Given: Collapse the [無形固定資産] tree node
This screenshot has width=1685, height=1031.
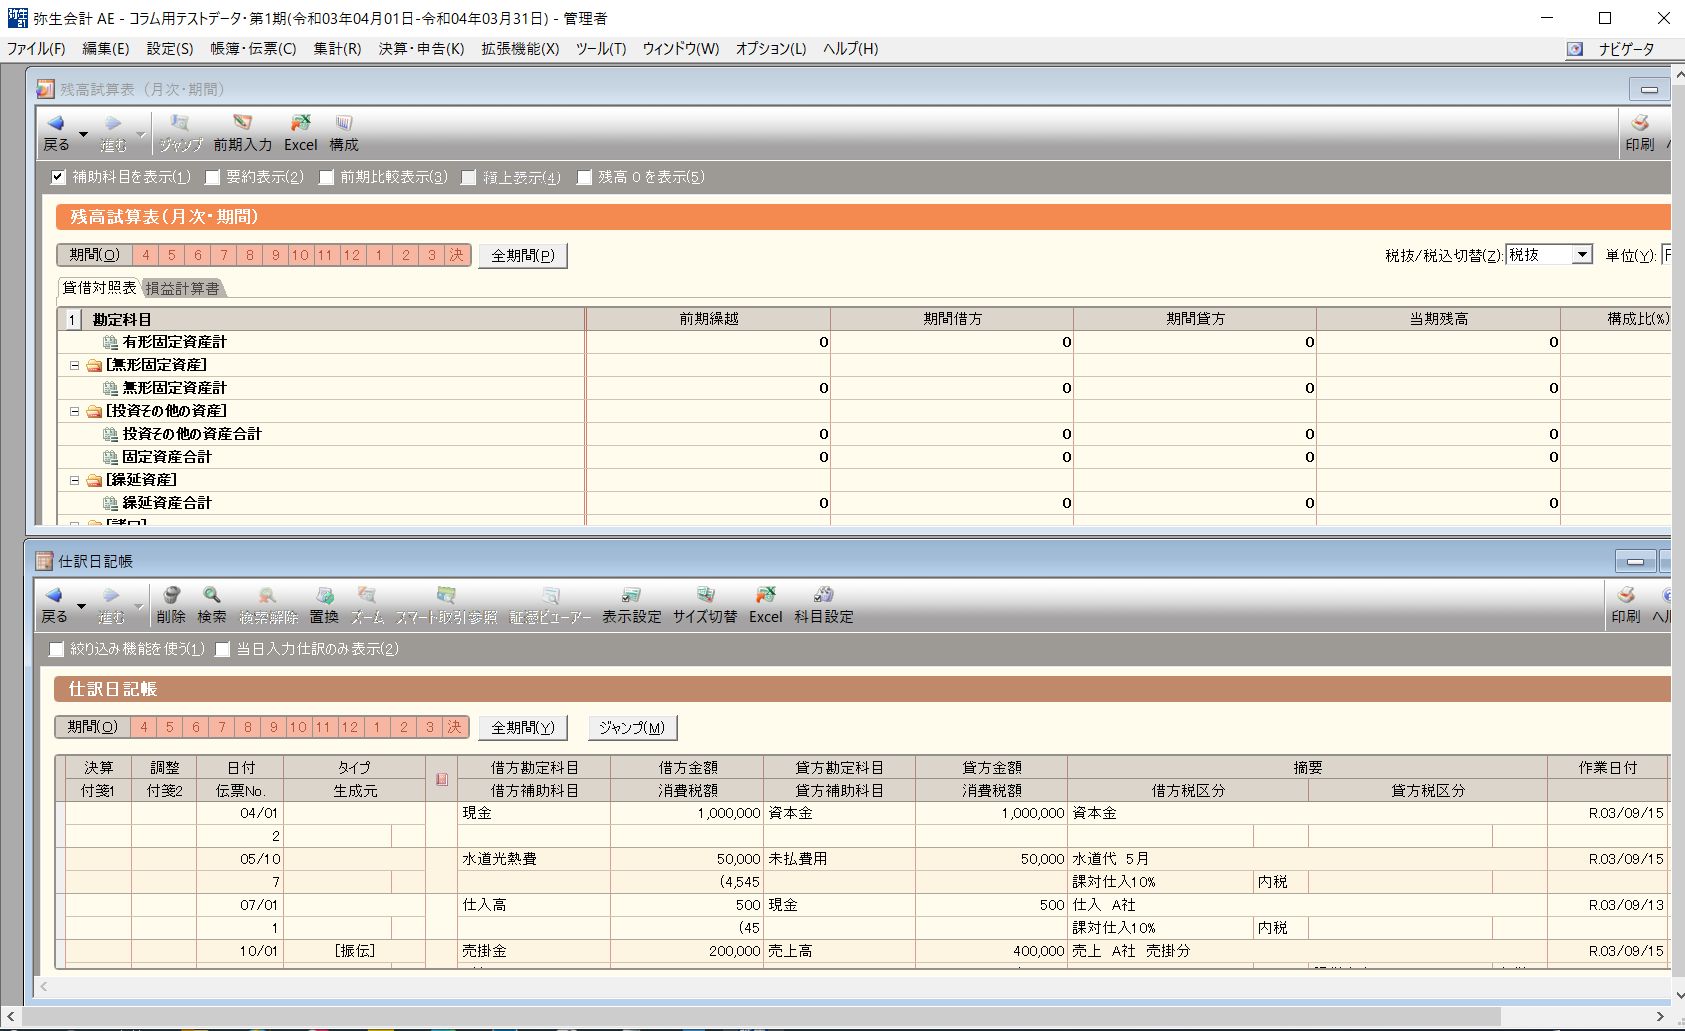Looking at the screenshot, I should point(74,365).
